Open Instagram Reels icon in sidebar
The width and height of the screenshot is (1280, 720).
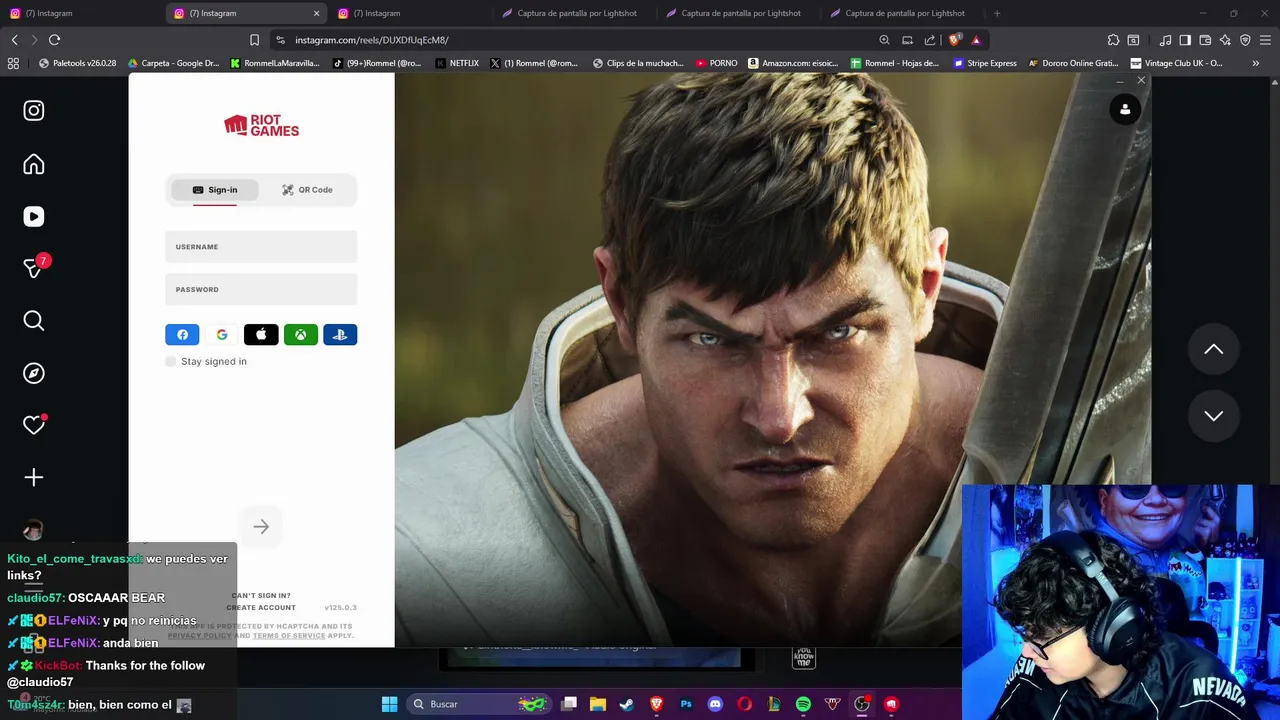pyautogui.click(x=34, y=216)
